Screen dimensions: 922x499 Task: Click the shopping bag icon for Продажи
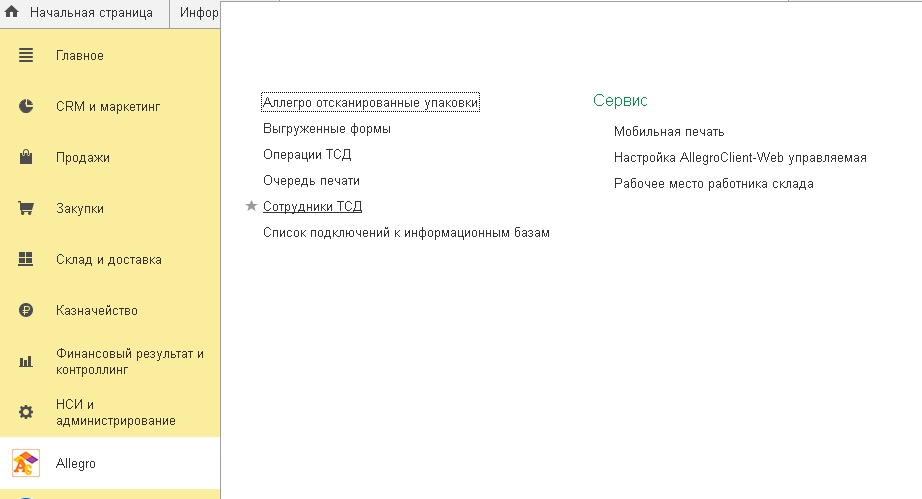(26, 157)
